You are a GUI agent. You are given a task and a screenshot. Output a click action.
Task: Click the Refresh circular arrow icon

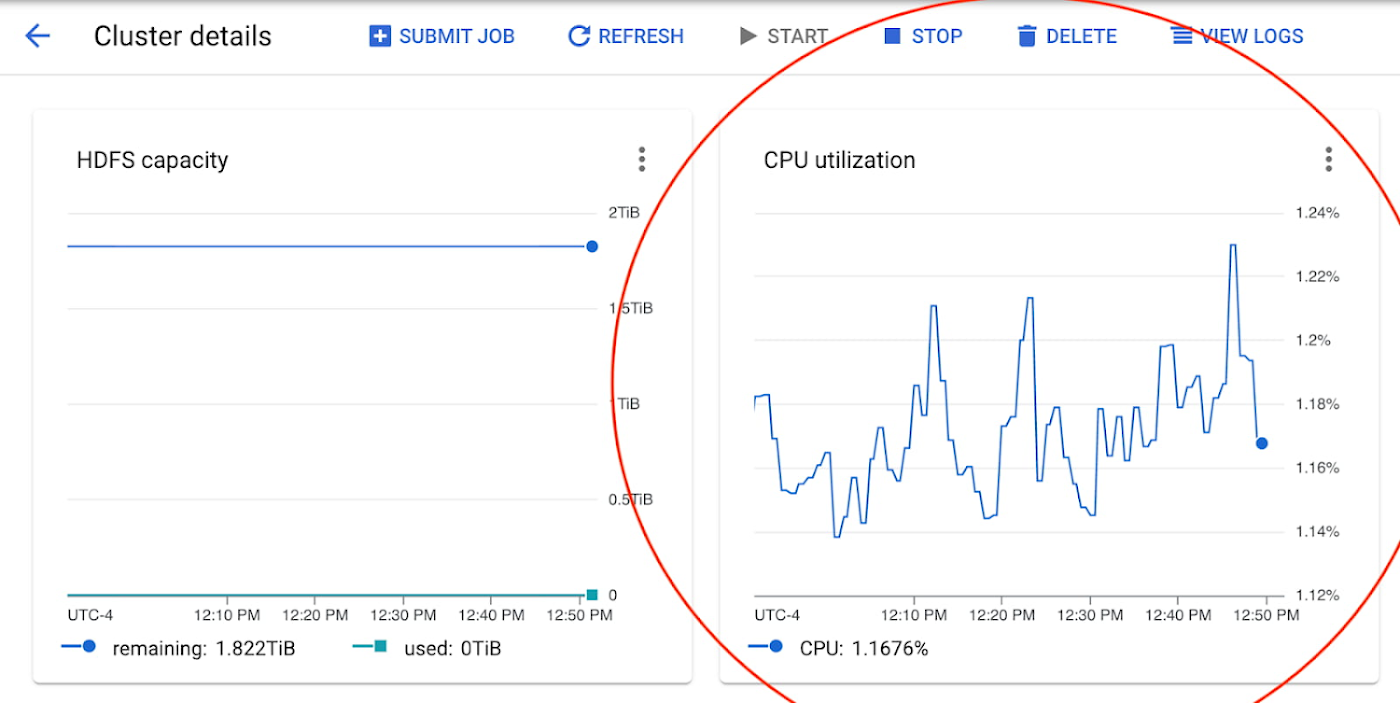point(579,37)
